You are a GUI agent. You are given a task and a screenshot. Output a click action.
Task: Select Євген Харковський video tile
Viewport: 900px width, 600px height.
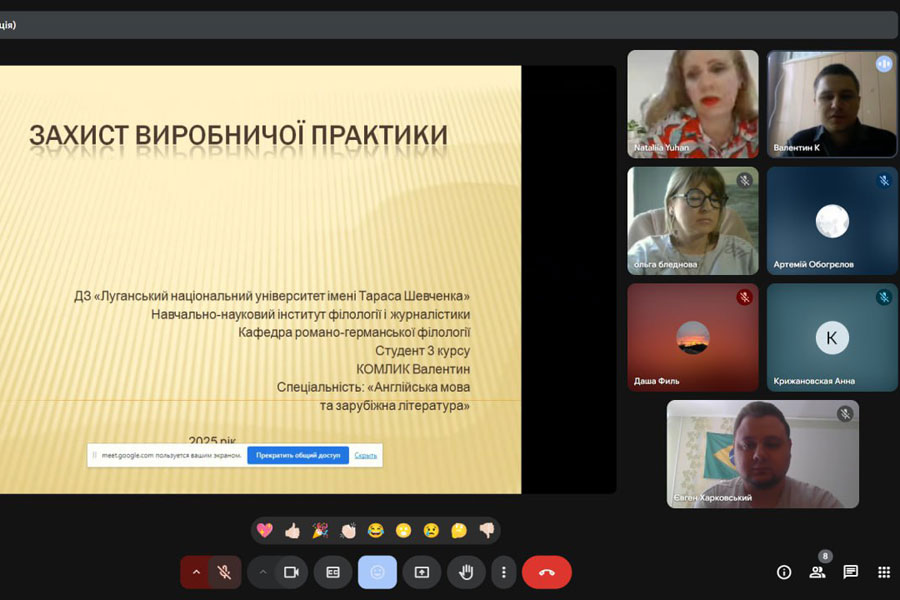tap(763, 454)
